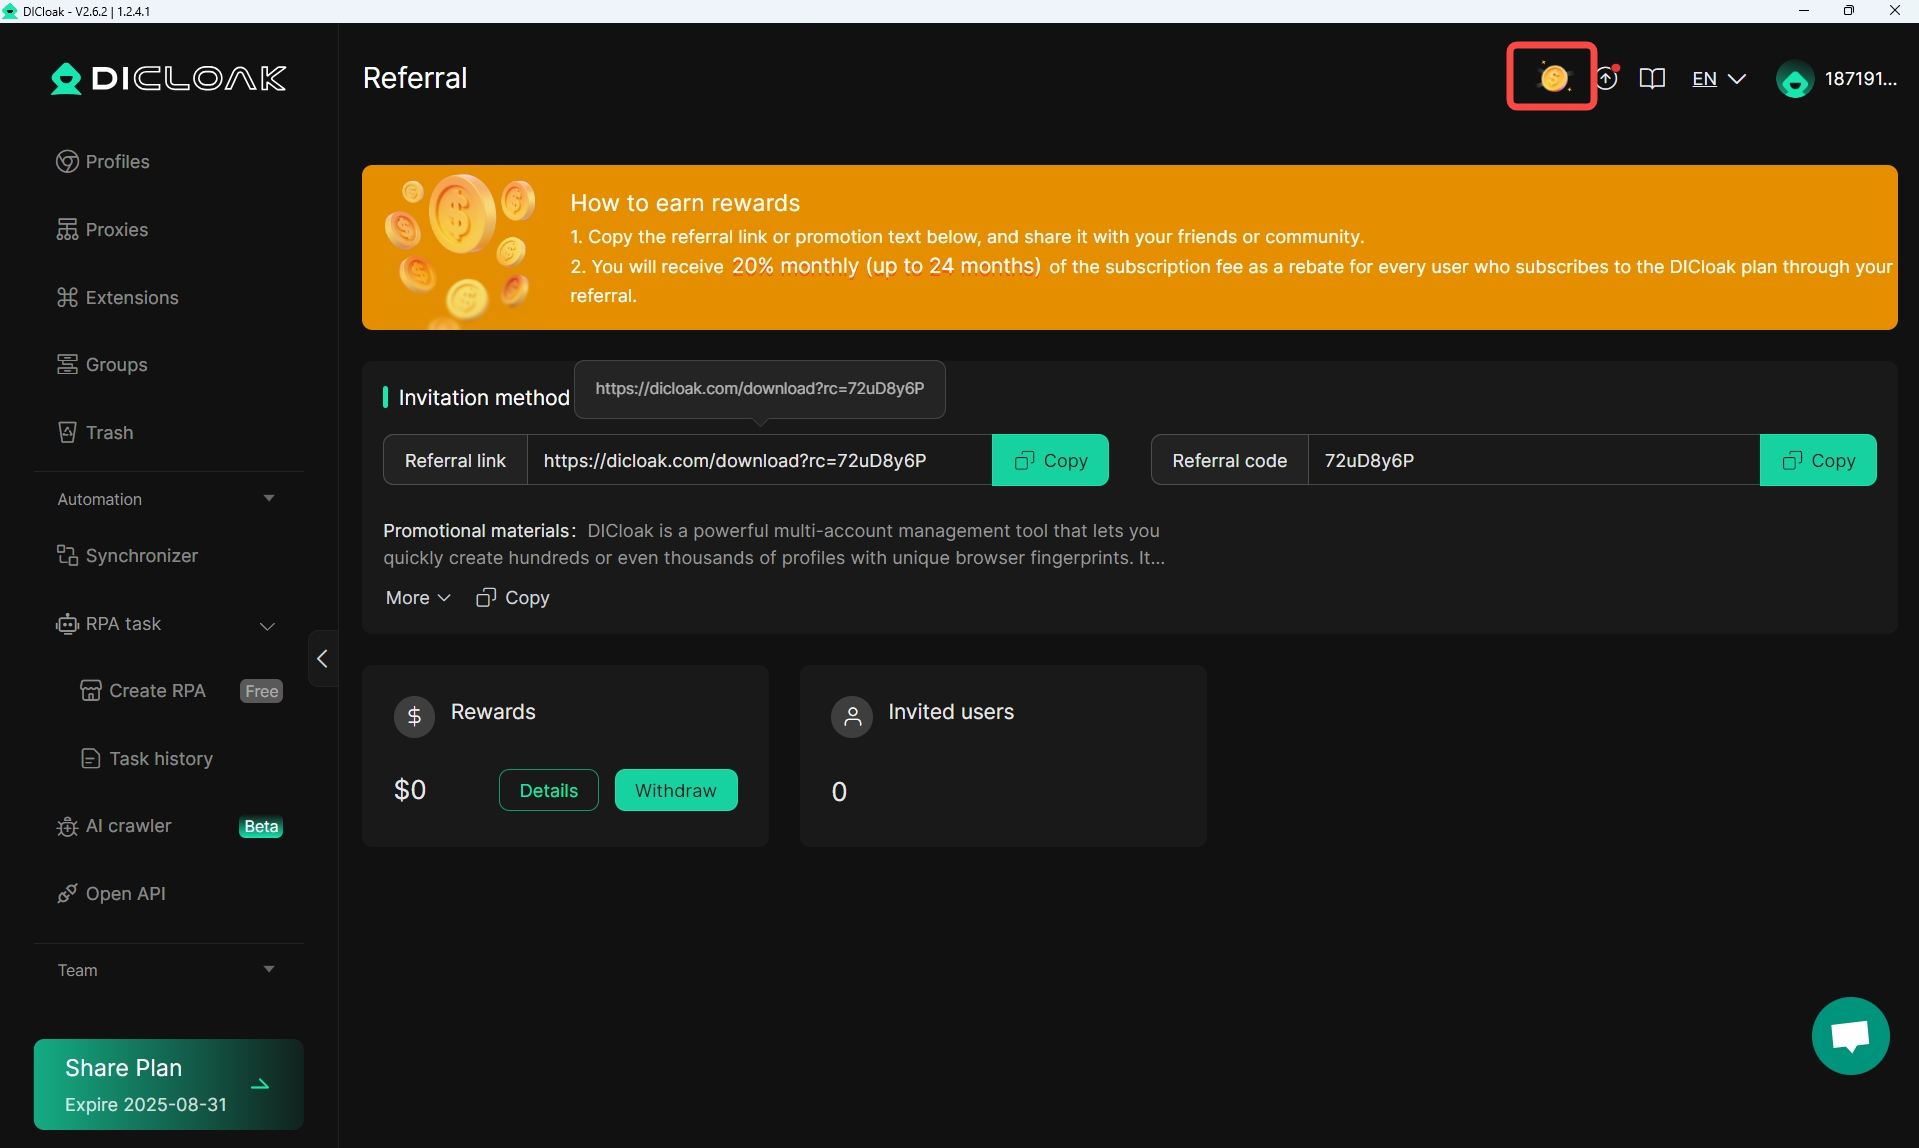The image size is (1919, 1148).
Task: Click the Invited users count 0
Action: click(x=839, y=792)
